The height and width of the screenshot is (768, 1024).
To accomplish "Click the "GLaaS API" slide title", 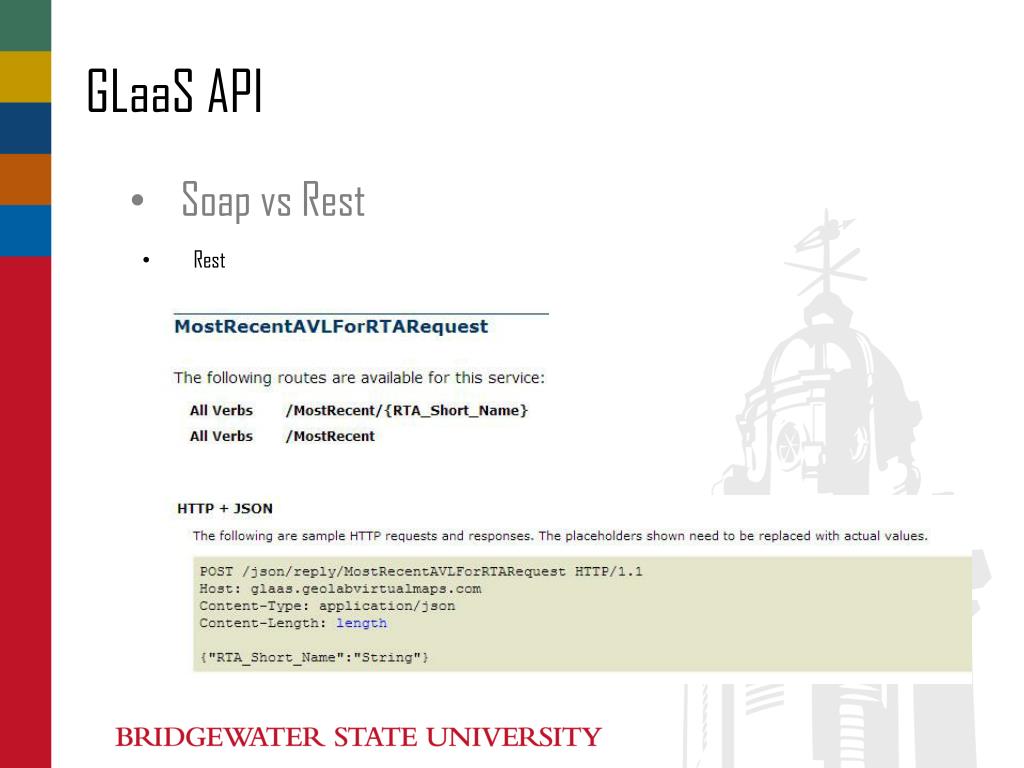I will point(174,91).
